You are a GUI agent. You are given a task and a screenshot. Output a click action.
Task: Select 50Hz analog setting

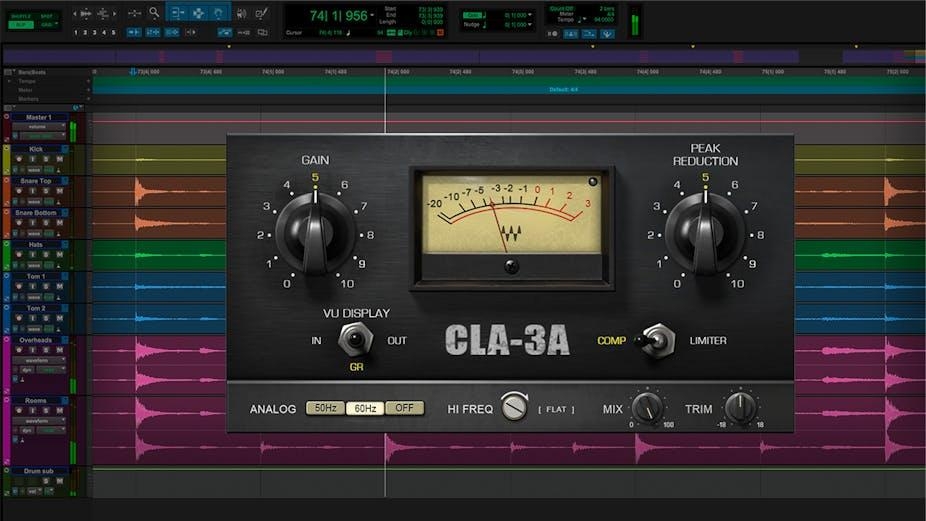click(x=325, y=408)
